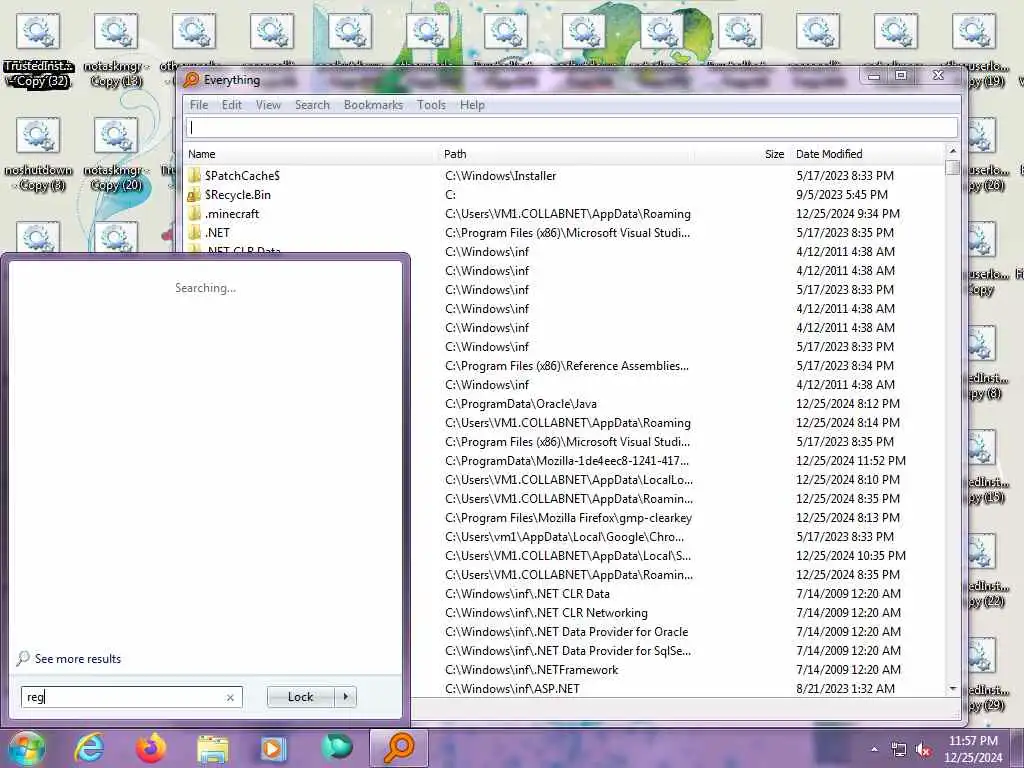Screen dimensions: 1024x768
Task: Click the vertical scrollbar thumb in the results list
Action: point(952,168)
